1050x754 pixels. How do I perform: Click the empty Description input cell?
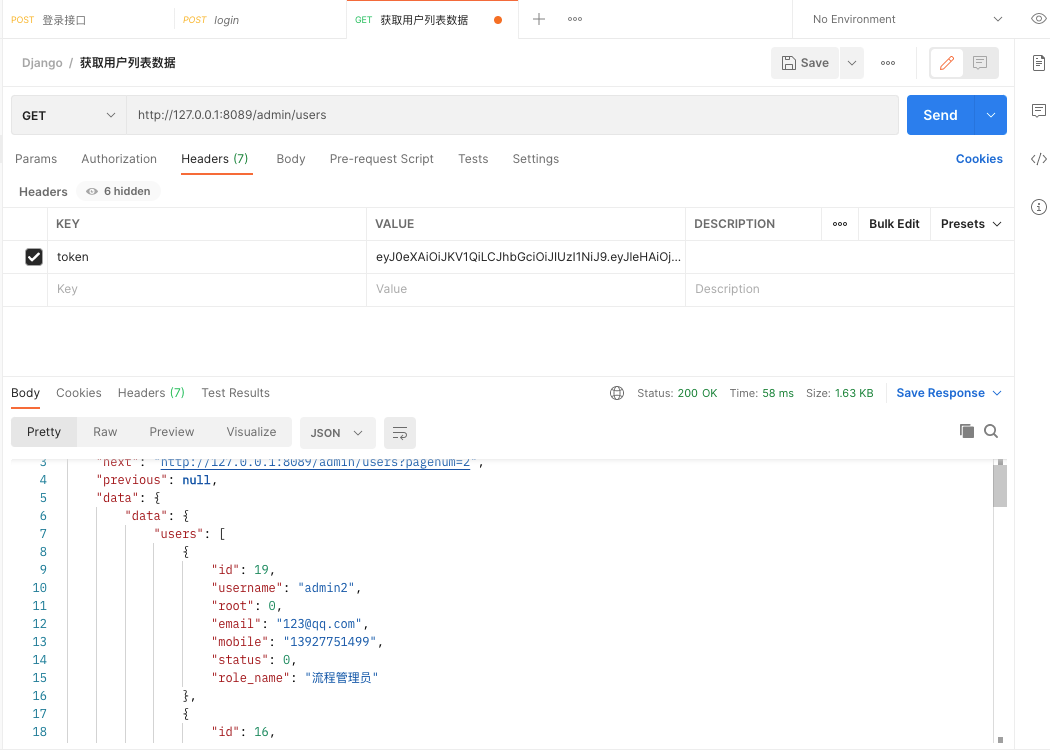(849, 289)
